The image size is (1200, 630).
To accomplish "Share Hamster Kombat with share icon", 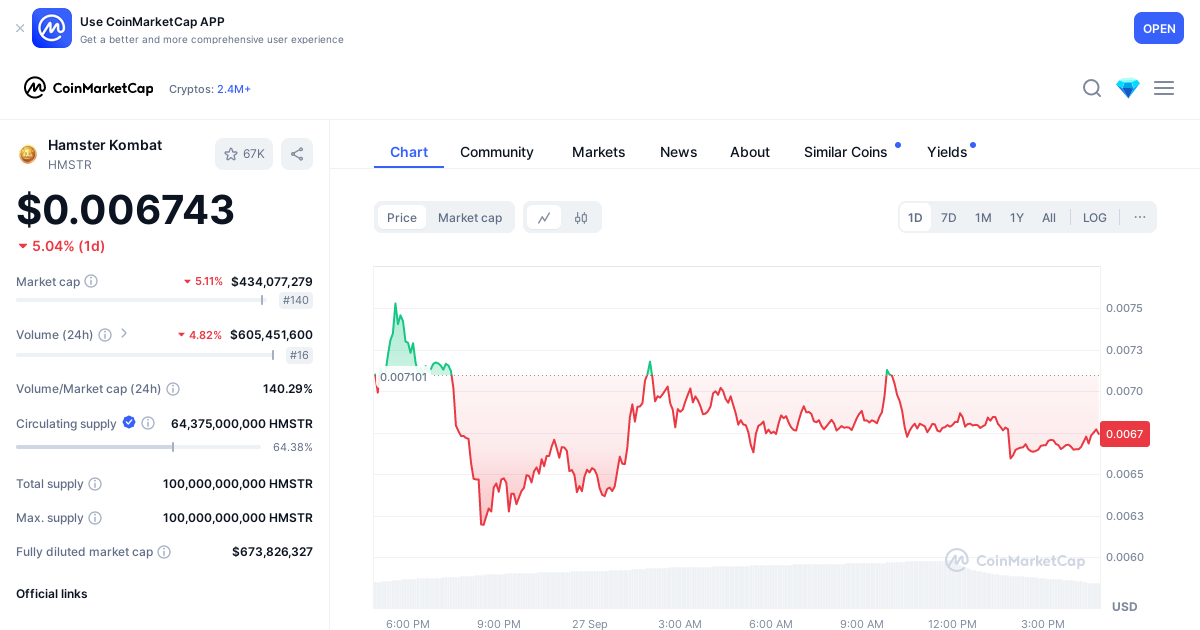I will [297, 154].
